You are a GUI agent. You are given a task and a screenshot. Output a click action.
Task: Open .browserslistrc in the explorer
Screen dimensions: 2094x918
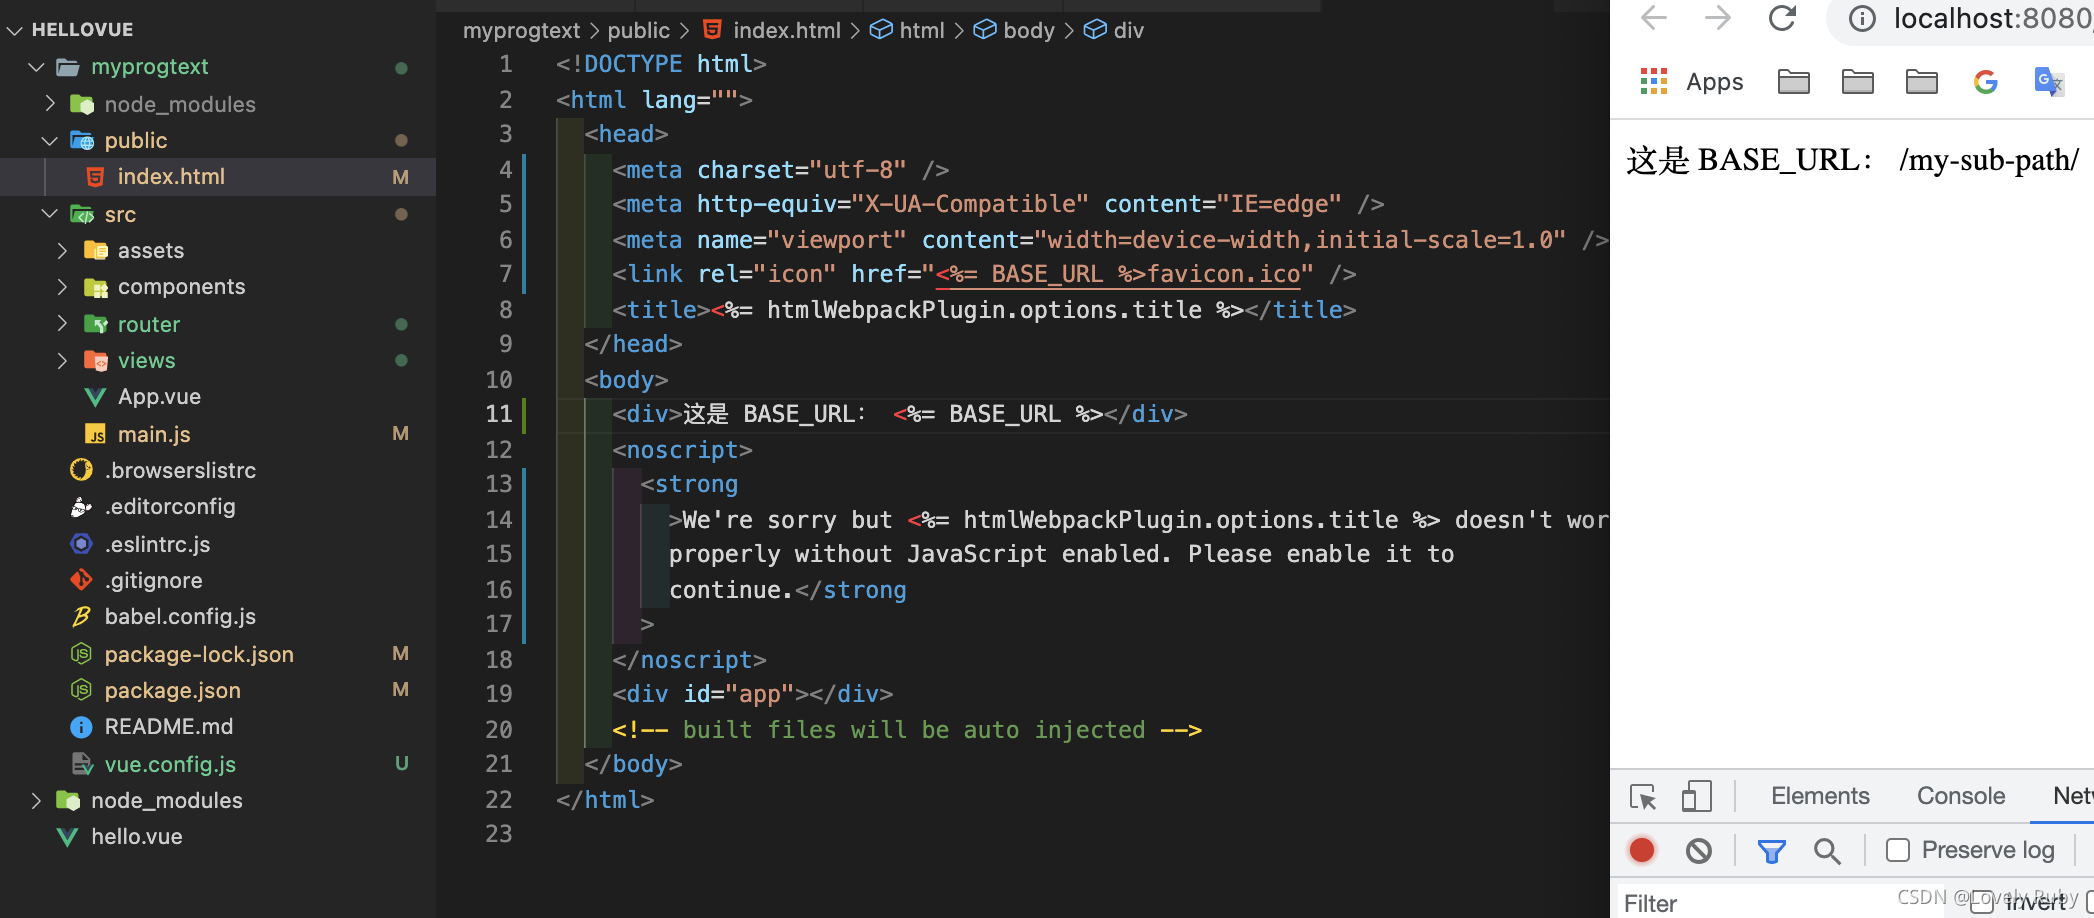click(x=218, y=470)
